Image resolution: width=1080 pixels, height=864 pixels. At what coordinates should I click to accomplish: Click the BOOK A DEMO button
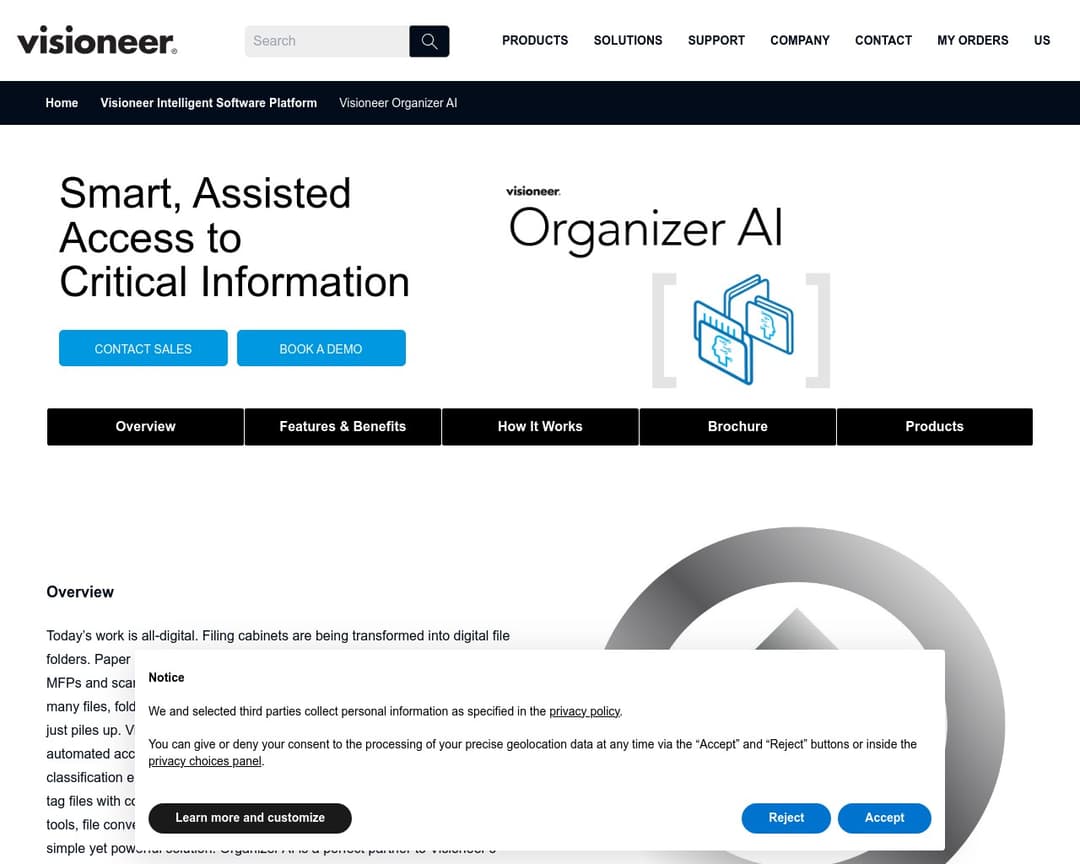(x=321, y=348)
